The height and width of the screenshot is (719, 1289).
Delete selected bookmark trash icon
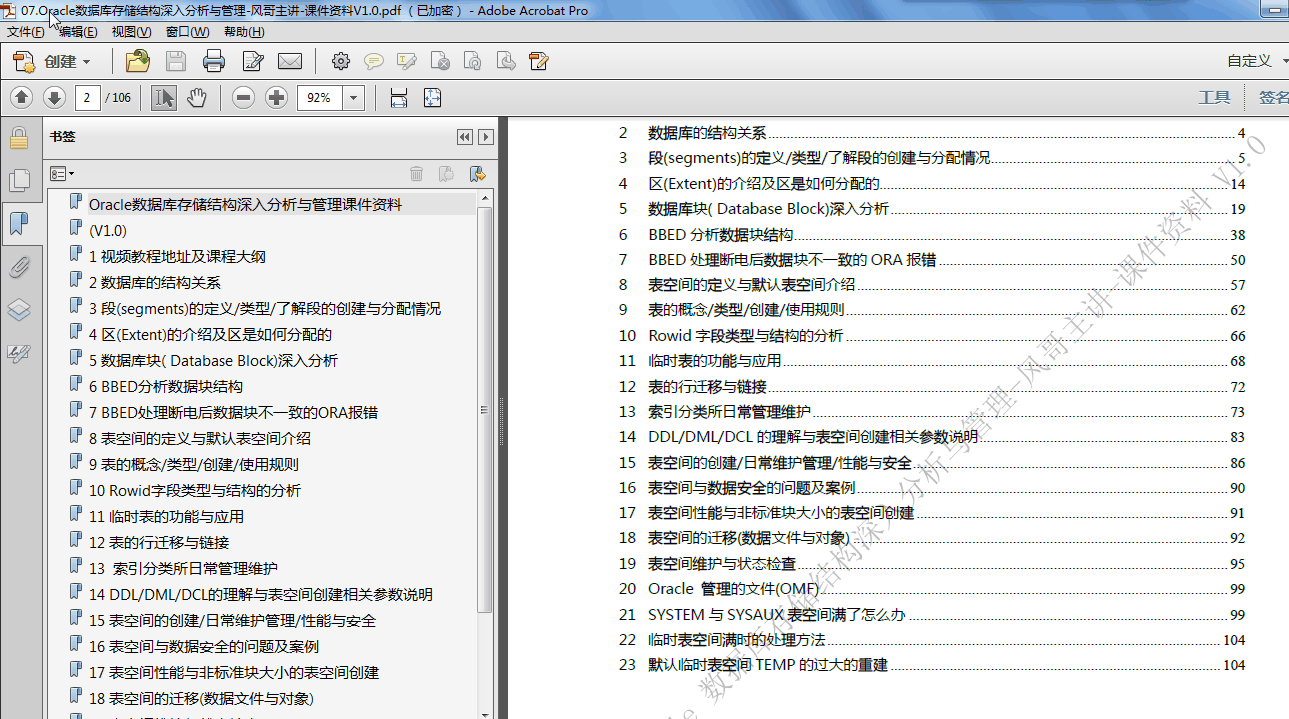point(417,174)
